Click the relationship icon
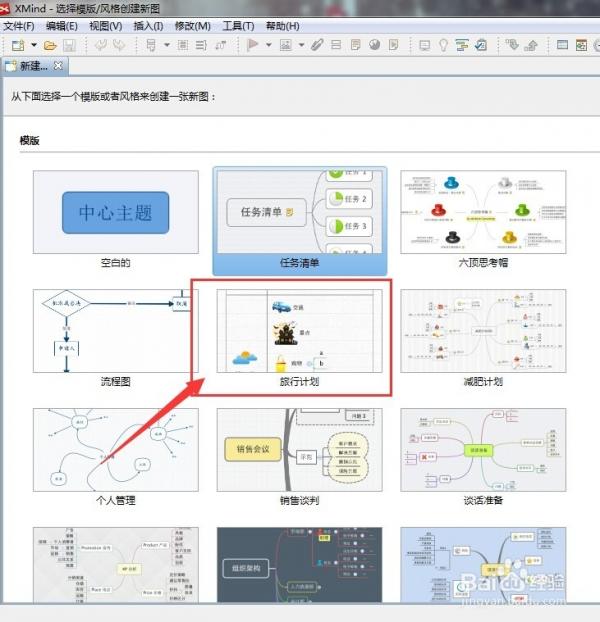This screenshot has height=622, width=600. [x=221, y=45]
